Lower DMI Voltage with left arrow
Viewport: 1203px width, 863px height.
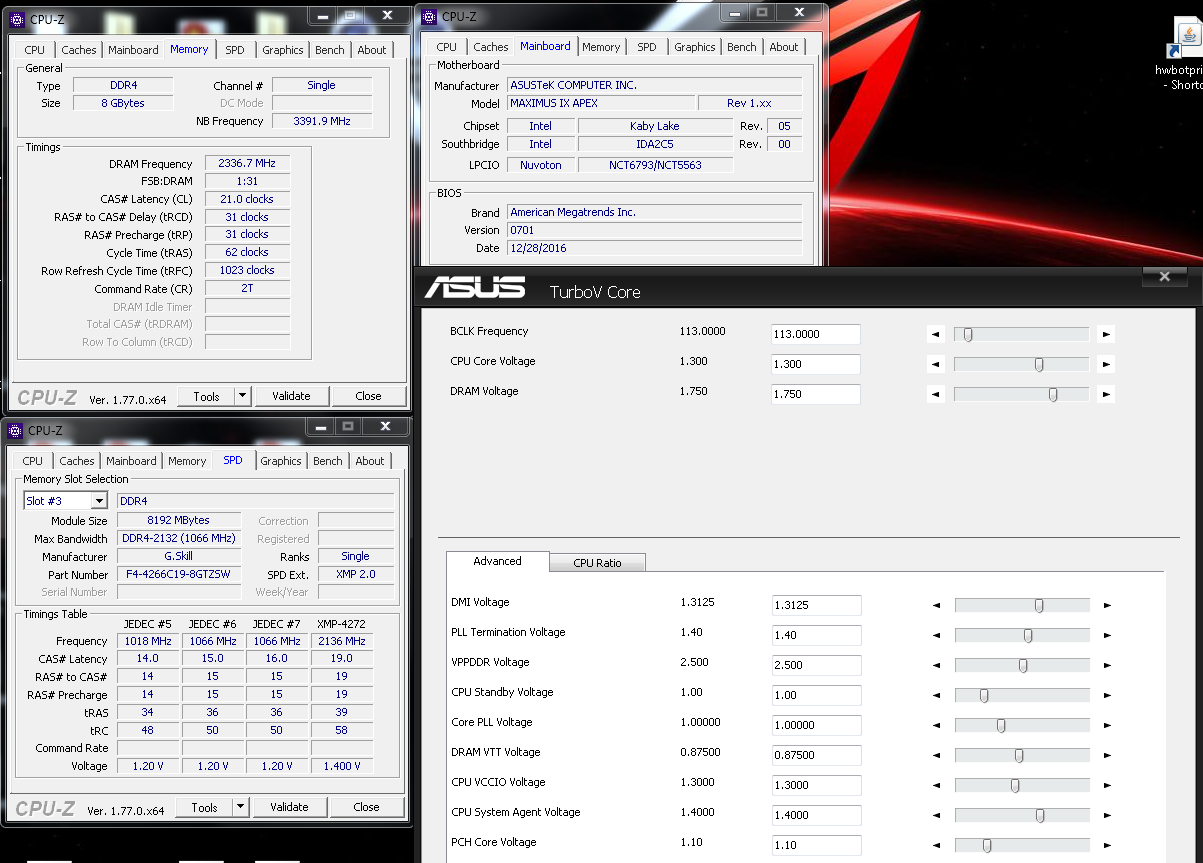[x=937, y=605]
